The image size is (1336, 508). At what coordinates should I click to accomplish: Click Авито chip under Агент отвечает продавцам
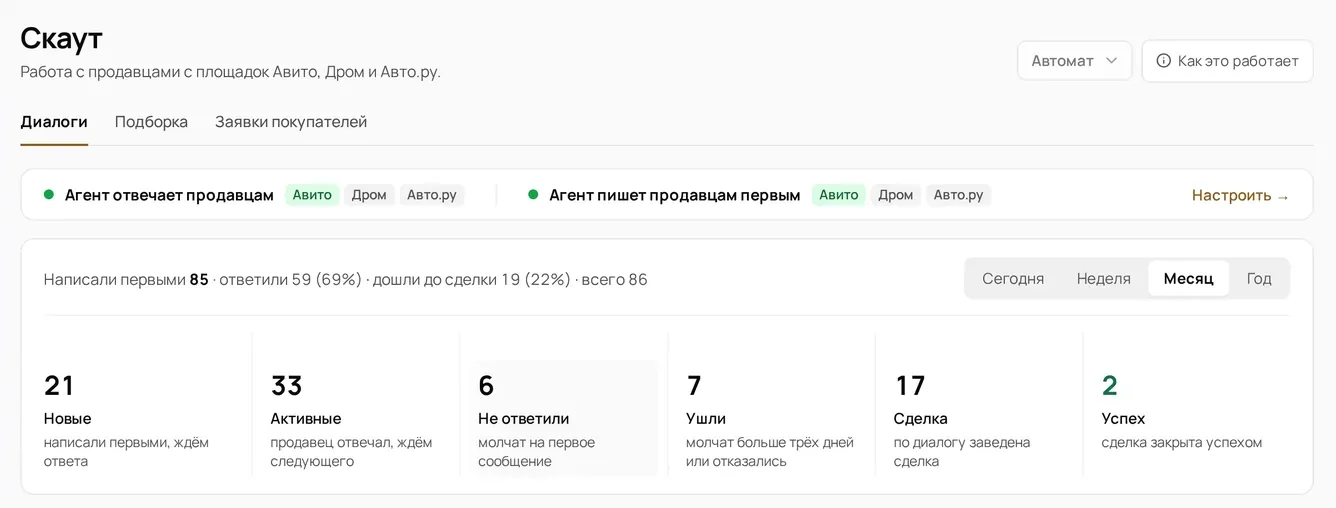tap(312, 195)
